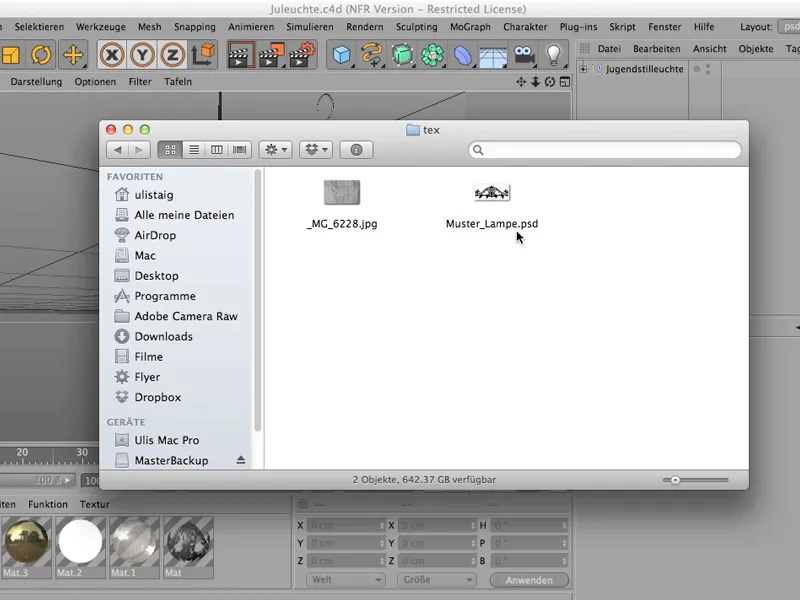Toggle Y axis lock
The width and height of the screenshot is (800, 600).
(x=142, y=55)
